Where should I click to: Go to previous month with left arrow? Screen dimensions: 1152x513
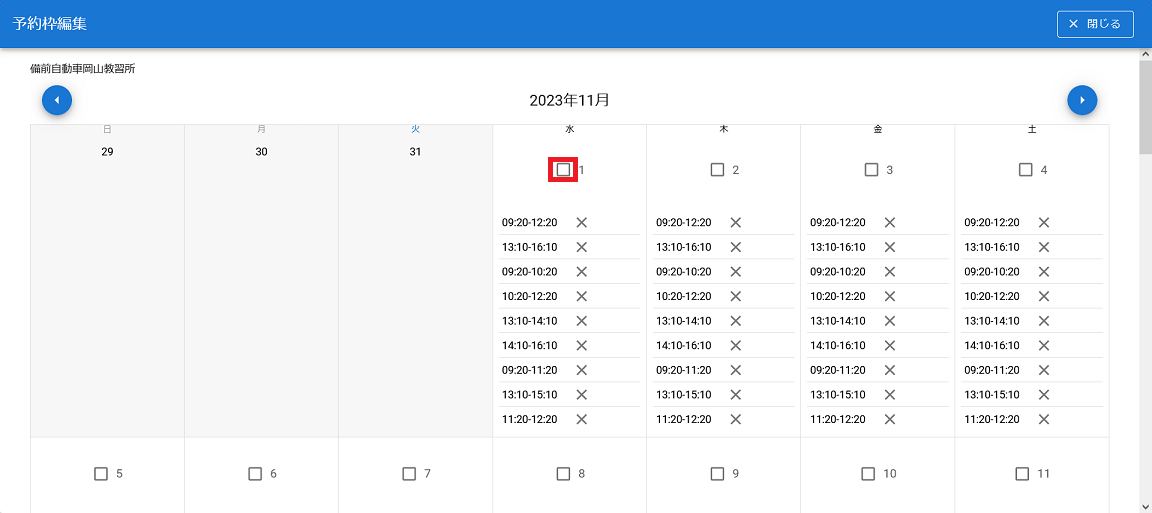click(x=57, y=100)
